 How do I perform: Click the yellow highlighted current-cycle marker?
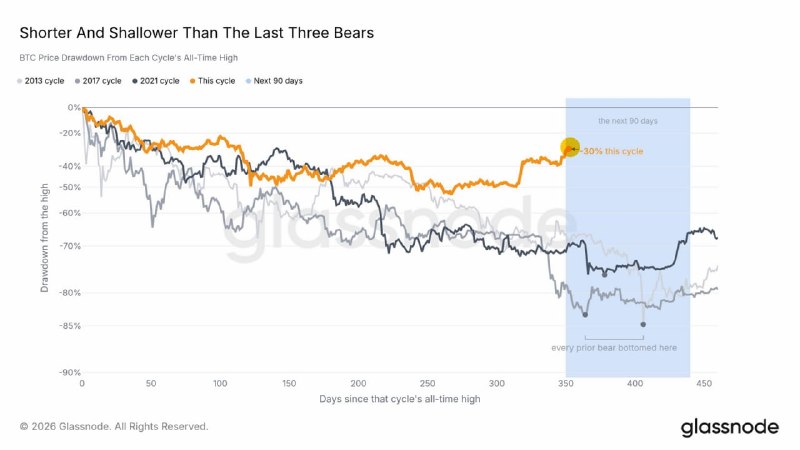pos(570,147)
